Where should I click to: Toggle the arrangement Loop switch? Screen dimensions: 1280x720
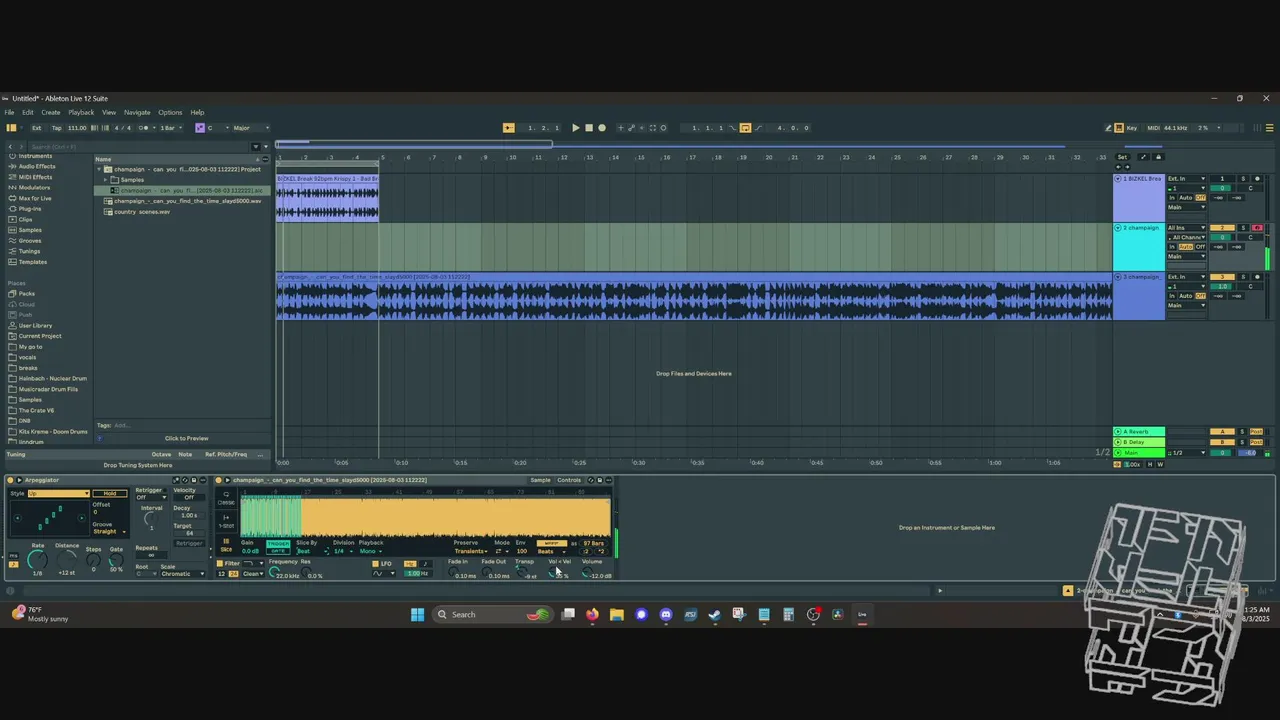coord(745,128)
